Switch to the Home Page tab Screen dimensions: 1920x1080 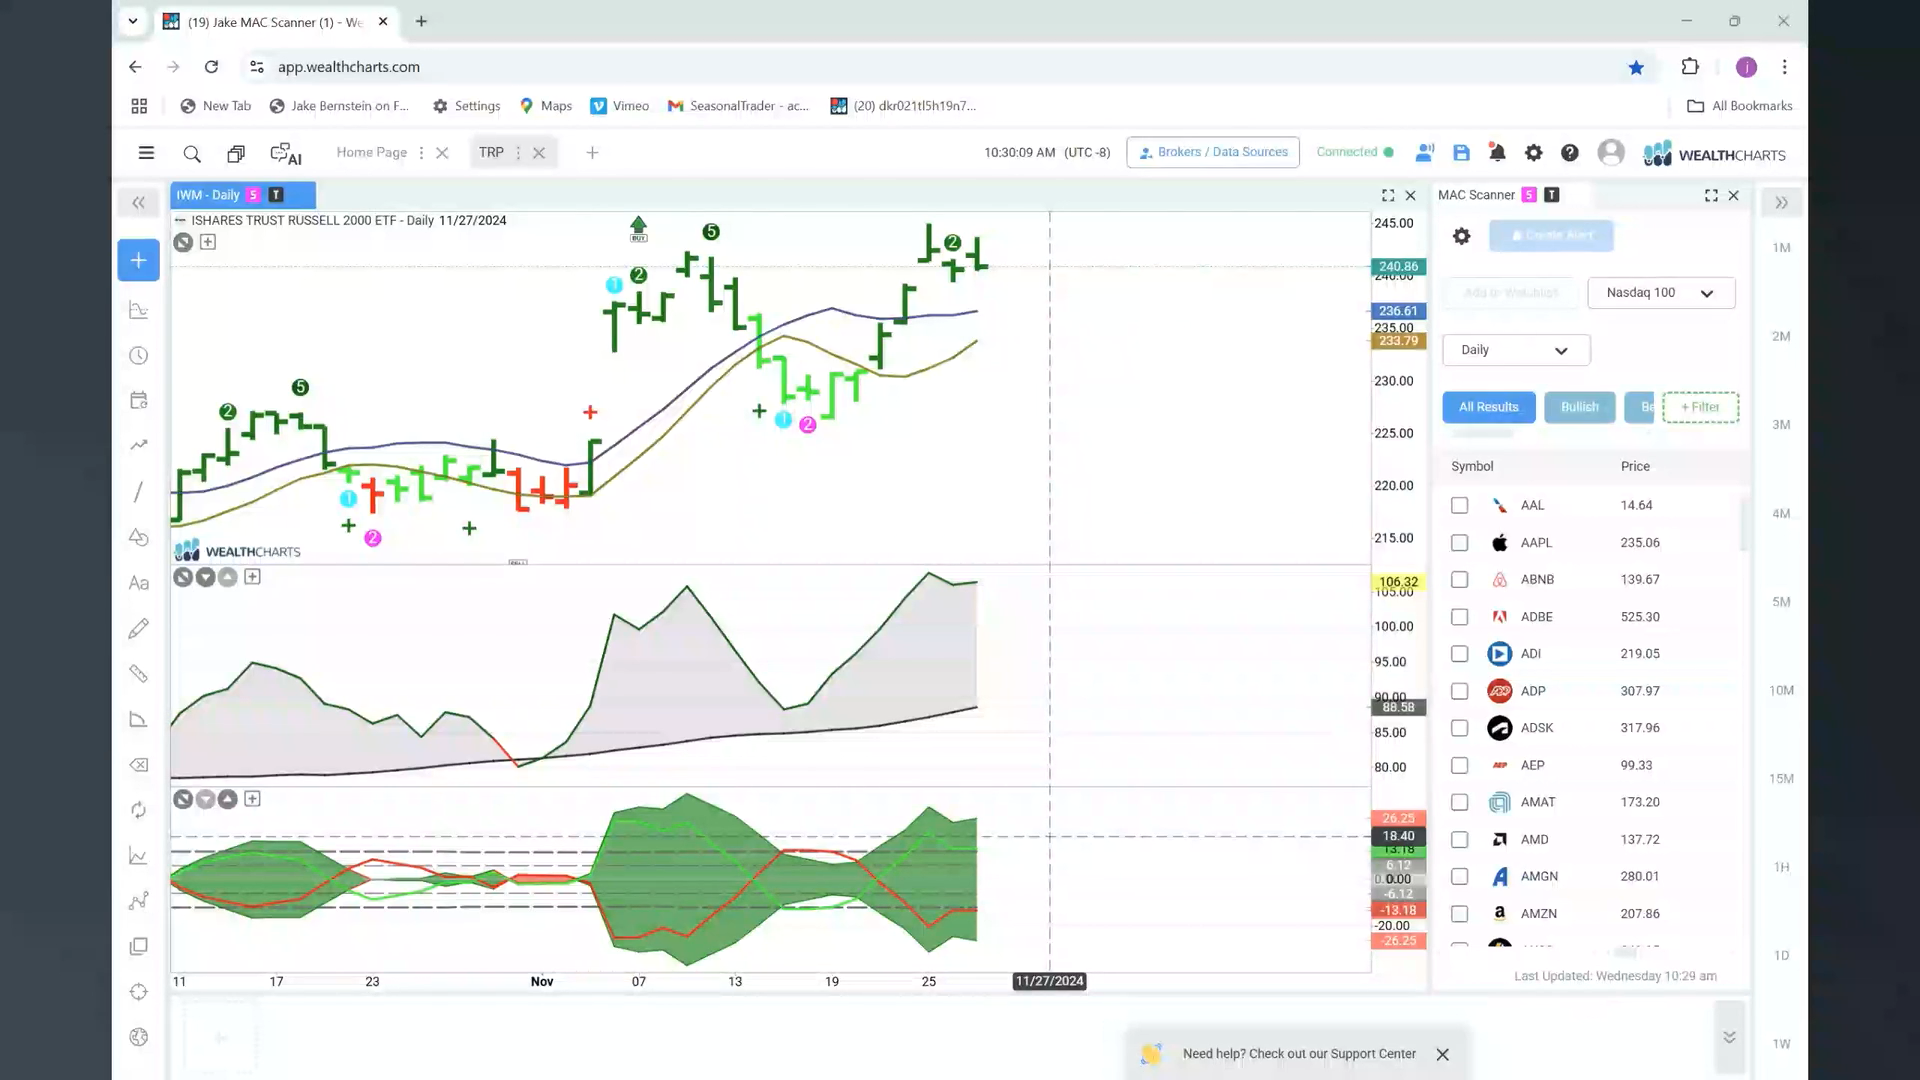[372, 152]
